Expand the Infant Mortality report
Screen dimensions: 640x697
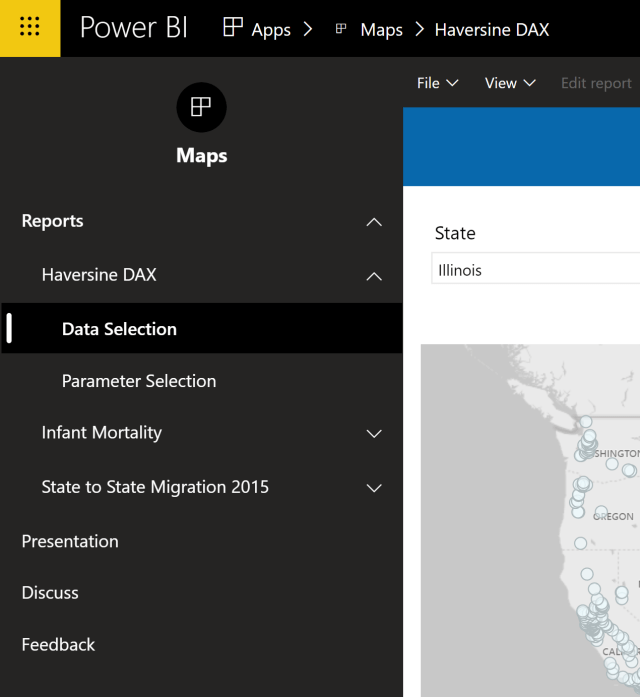tap(374, 433)
